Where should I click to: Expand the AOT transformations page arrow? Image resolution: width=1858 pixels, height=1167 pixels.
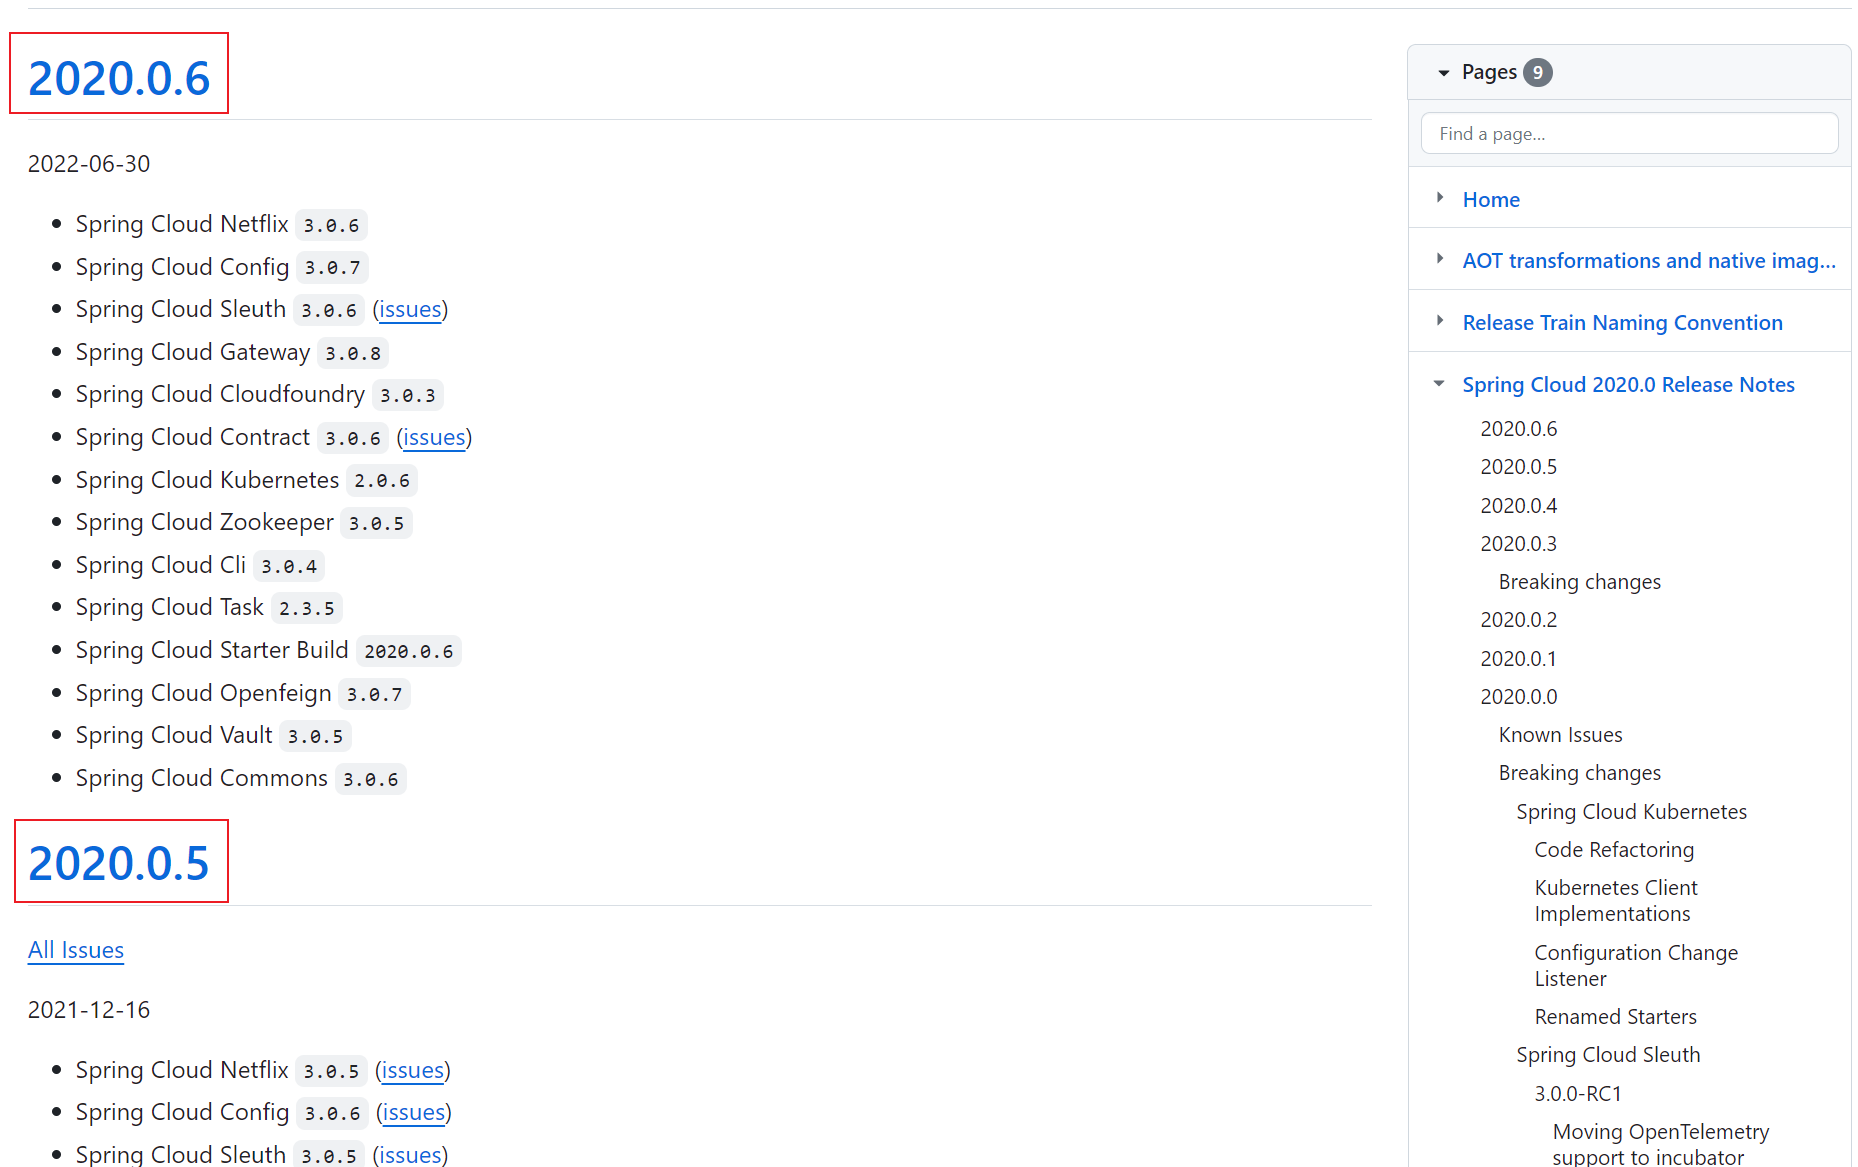(x=1440, y=259)
